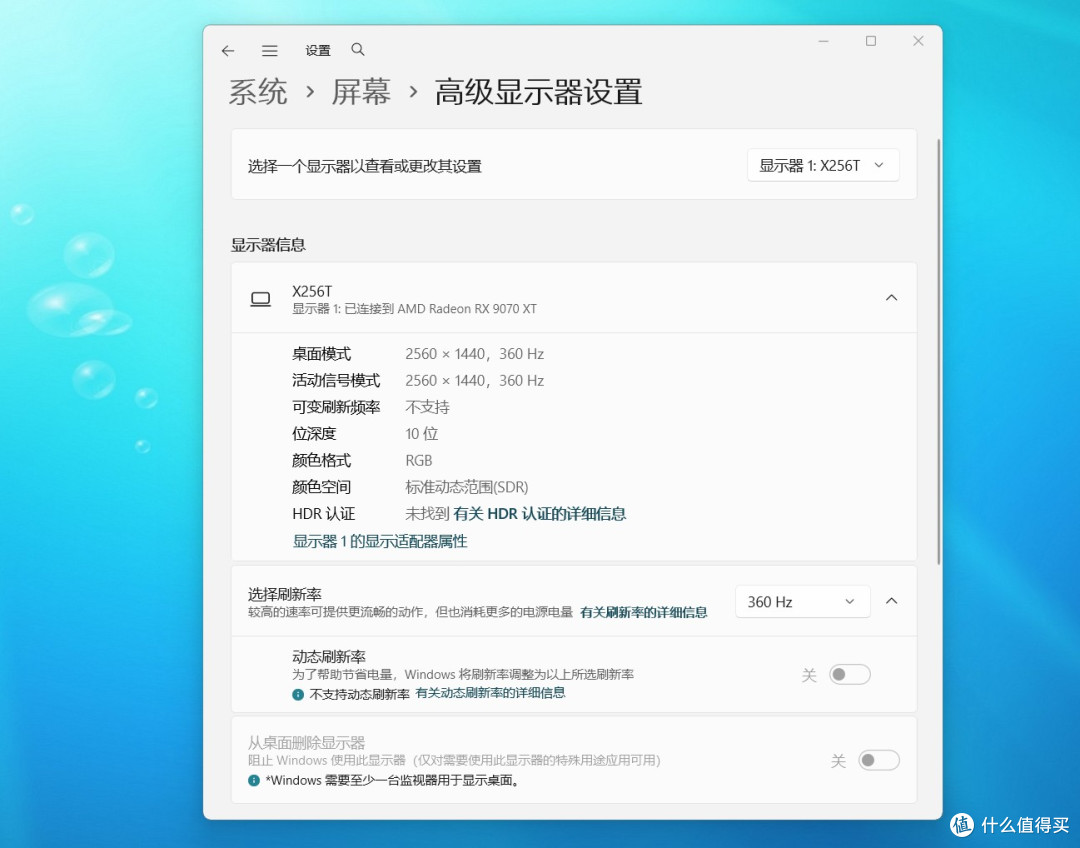Click the 不支持动态刷新率 notice text
The height and width of the screenshot is (848, 1080).
coord(360,694)
